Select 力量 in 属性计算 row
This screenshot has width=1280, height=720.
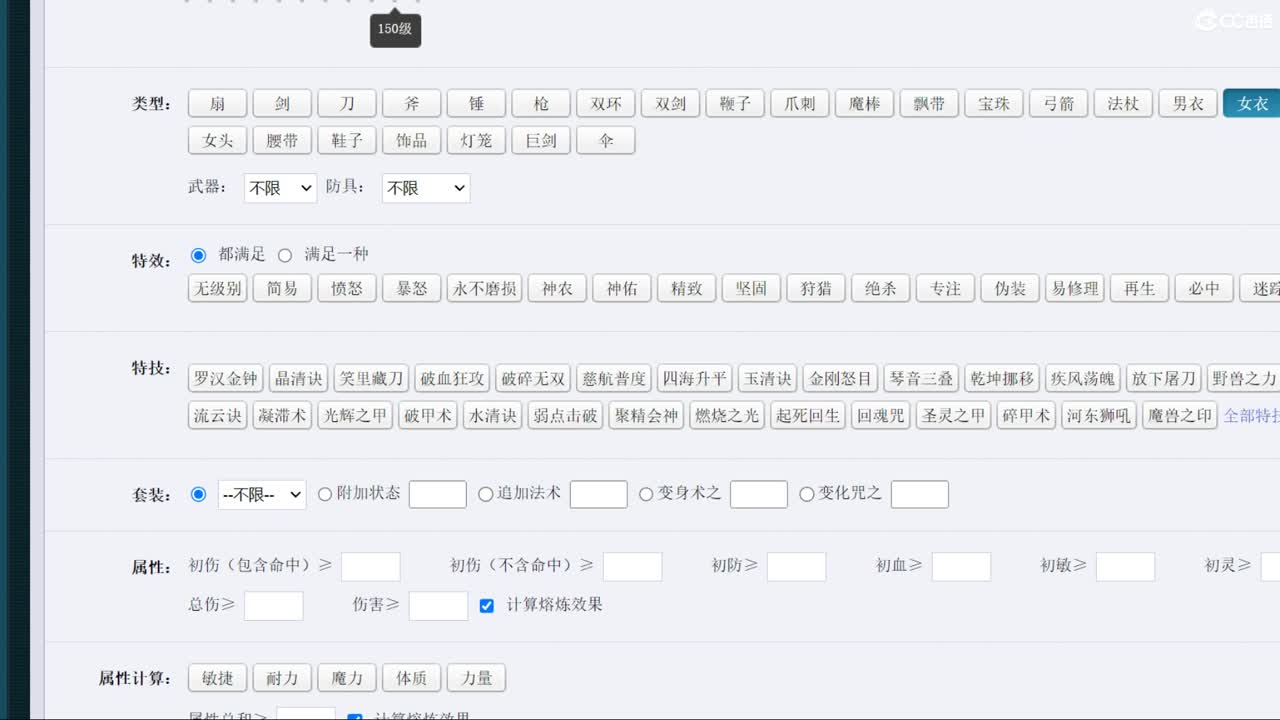pyautogui.click(x=476, y=677)
